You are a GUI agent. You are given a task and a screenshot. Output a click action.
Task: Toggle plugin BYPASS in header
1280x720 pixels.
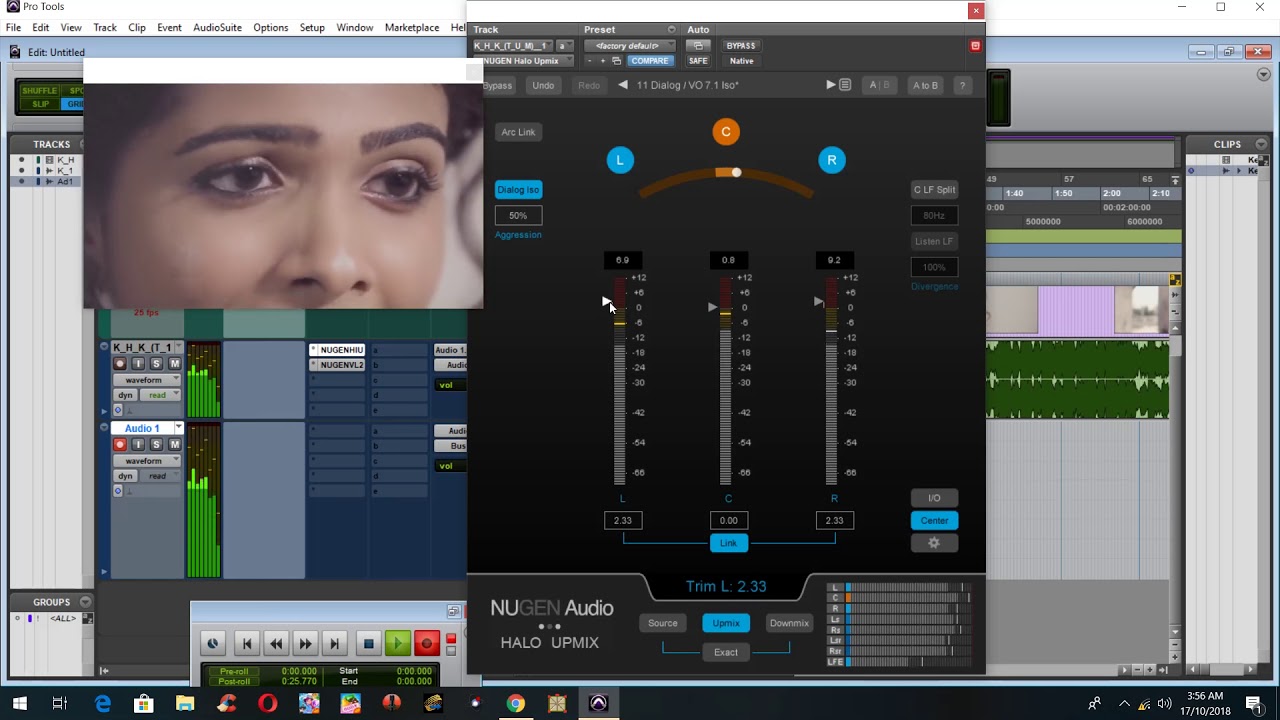741,46
